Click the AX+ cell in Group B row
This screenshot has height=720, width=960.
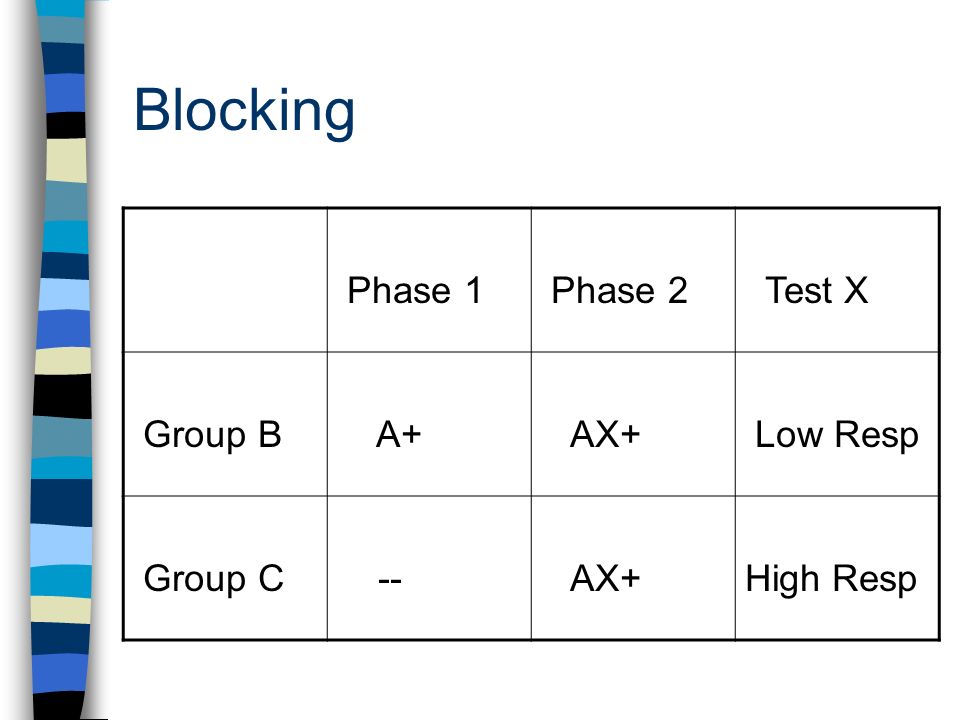[x=633, y=424]
